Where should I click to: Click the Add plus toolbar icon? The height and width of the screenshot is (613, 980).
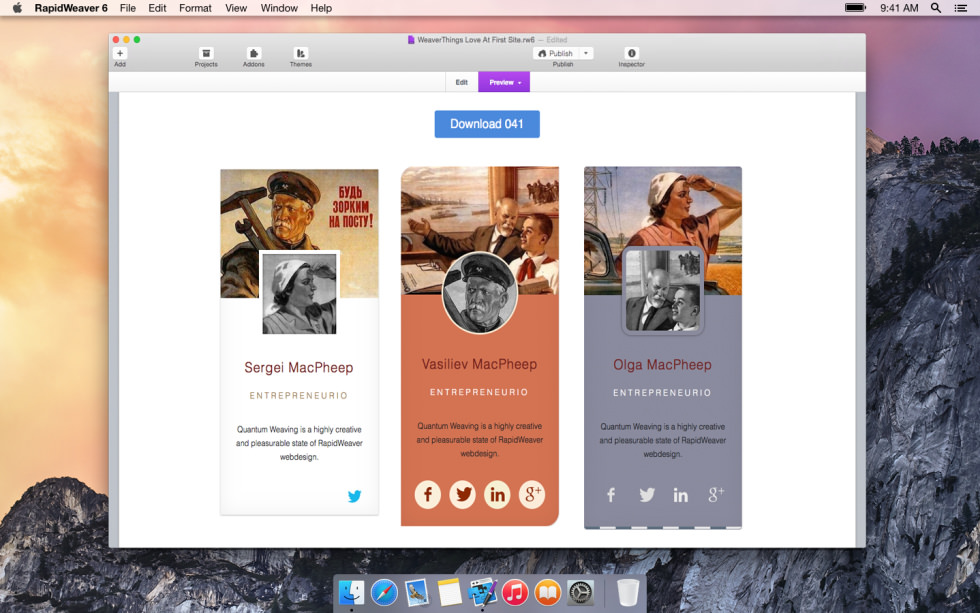[x=120, y=54]
